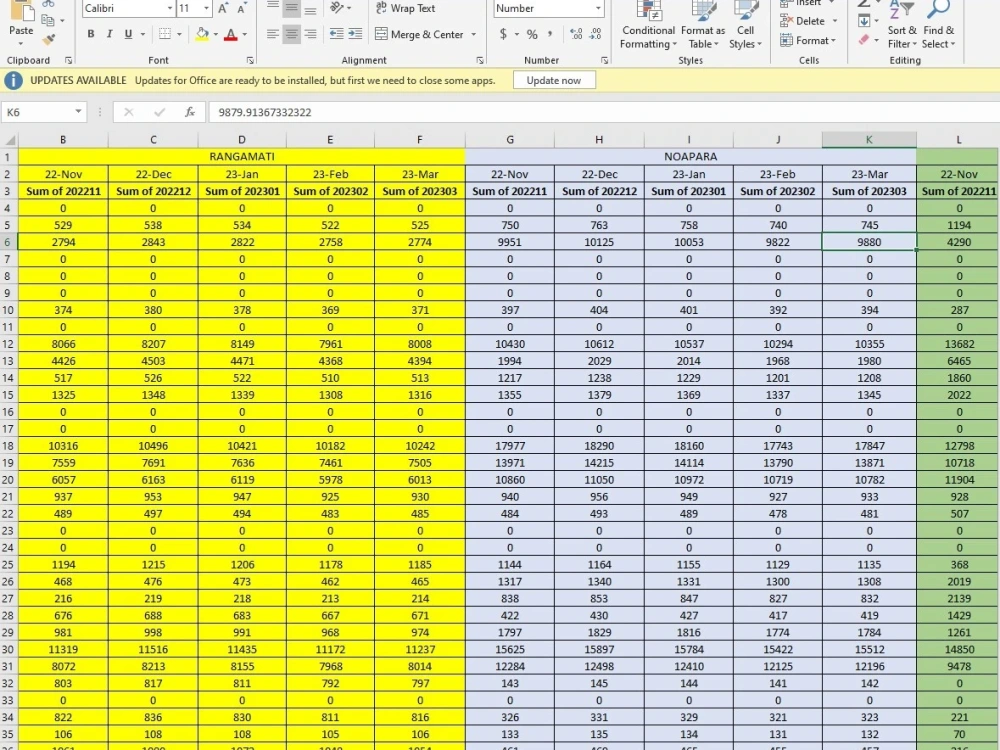Screen dimensions: 1000x750
Task: Open Format as Table gallery
Action: coord(703,26)
